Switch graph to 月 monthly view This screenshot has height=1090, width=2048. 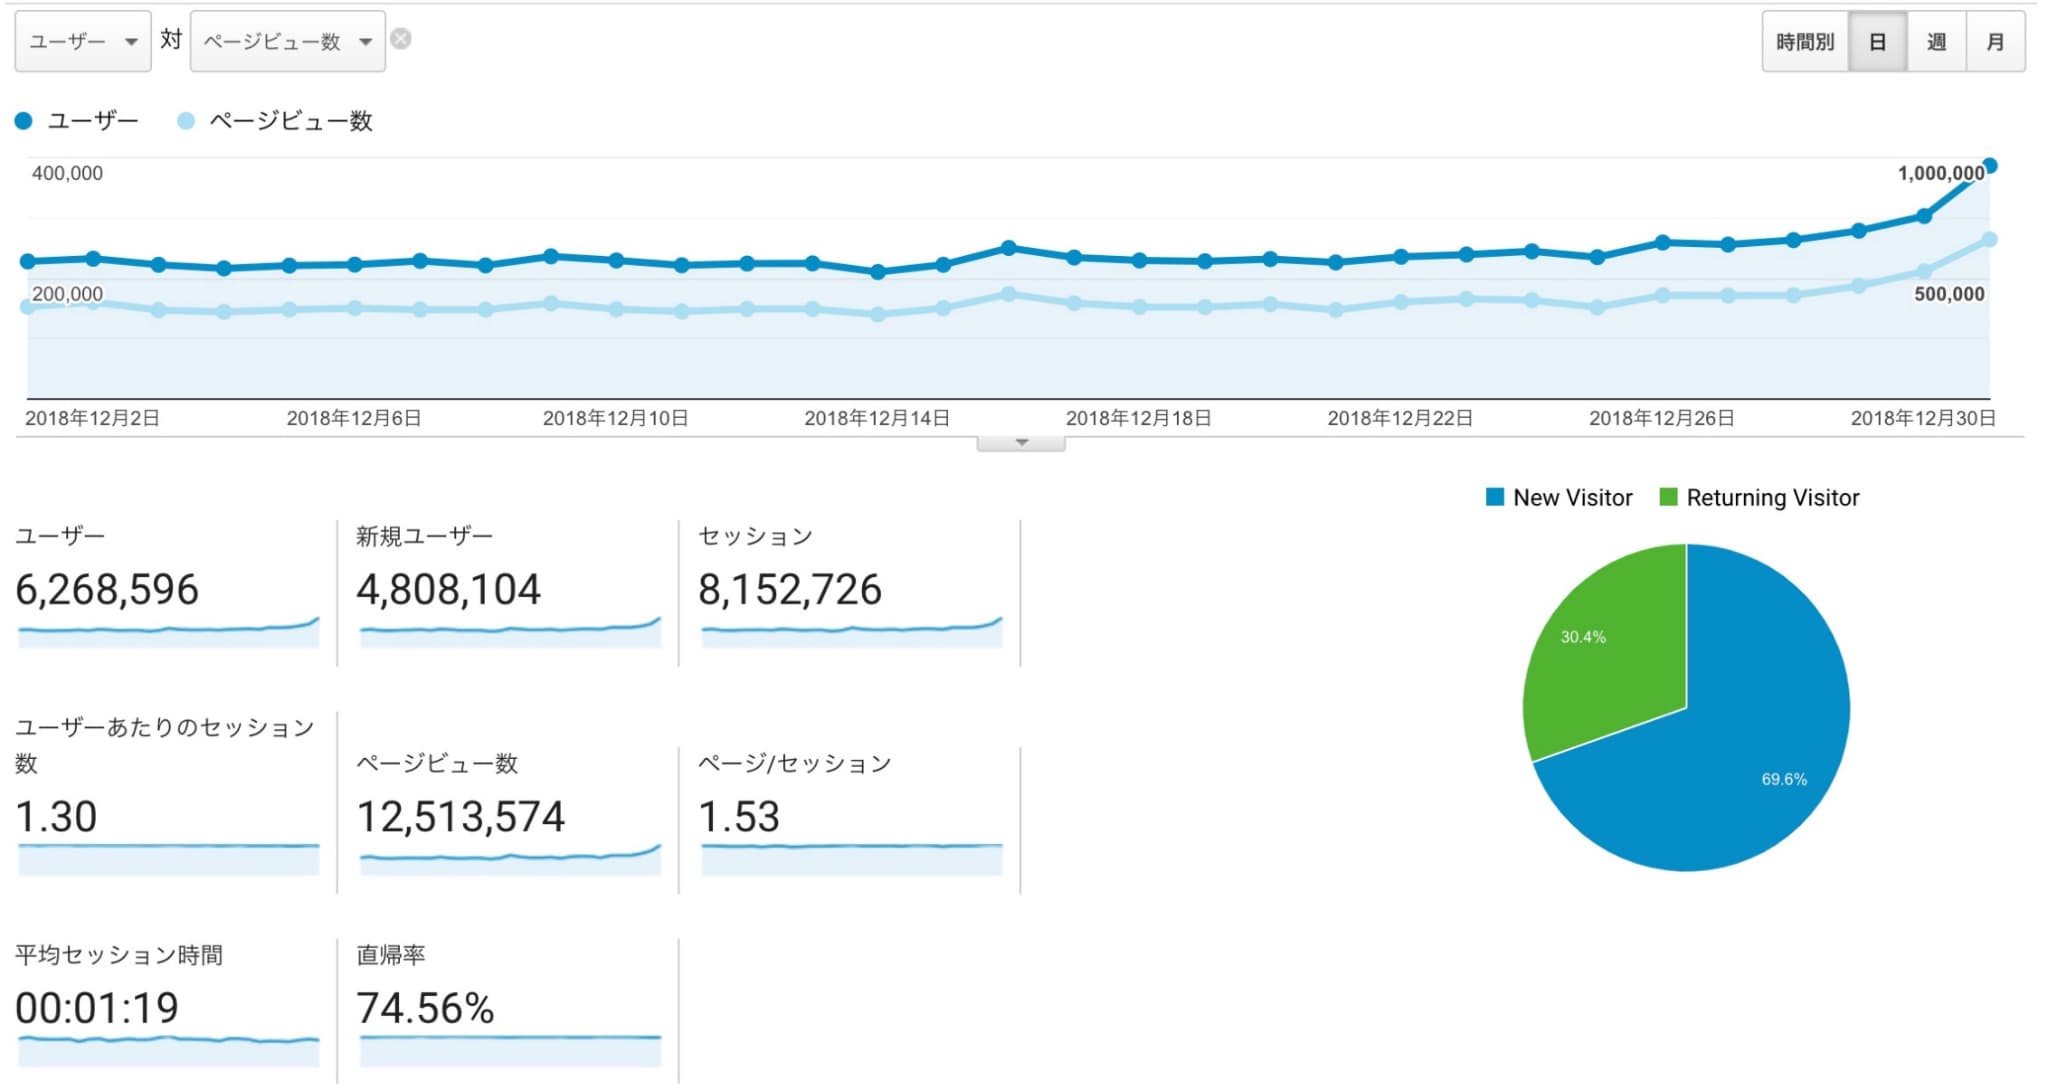pos(1995,42)
